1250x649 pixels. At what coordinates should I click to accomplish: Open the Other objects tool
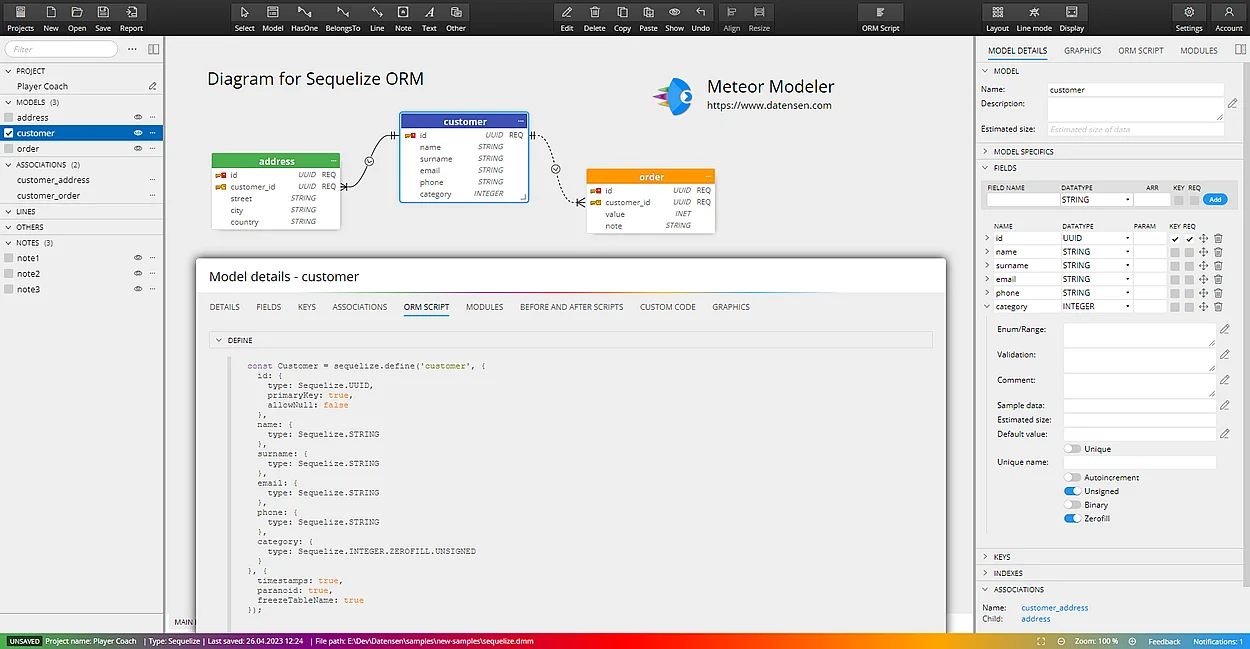[x=456, y=17]
